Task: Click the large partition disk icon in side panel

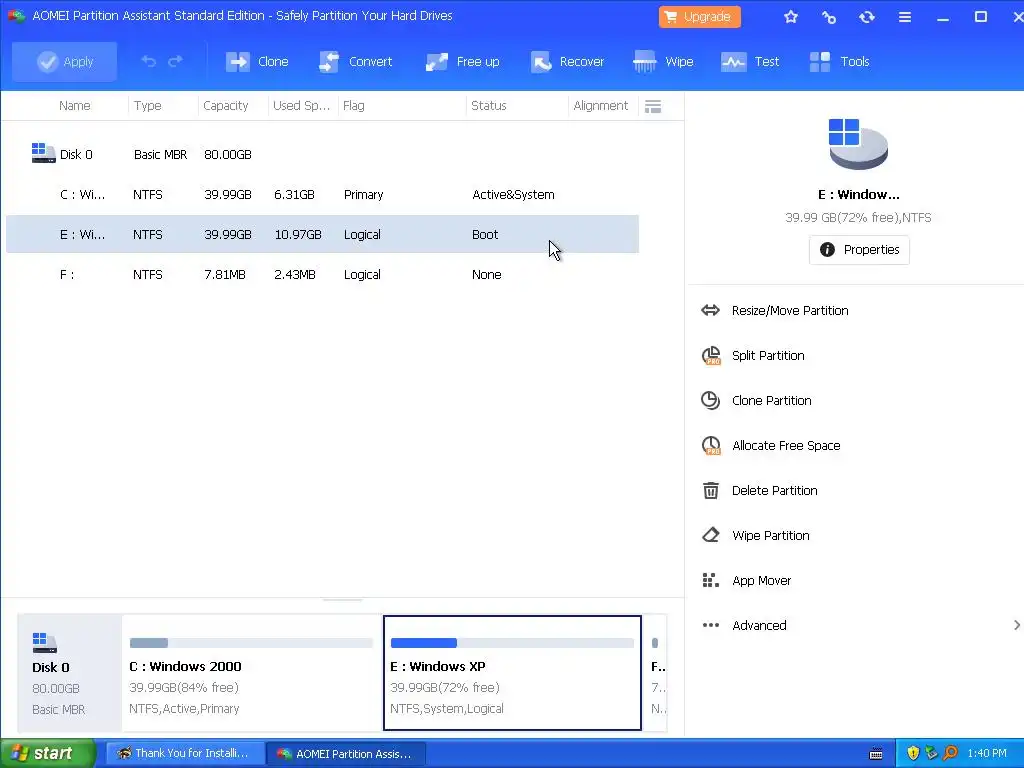Action: tap(858, 144)
